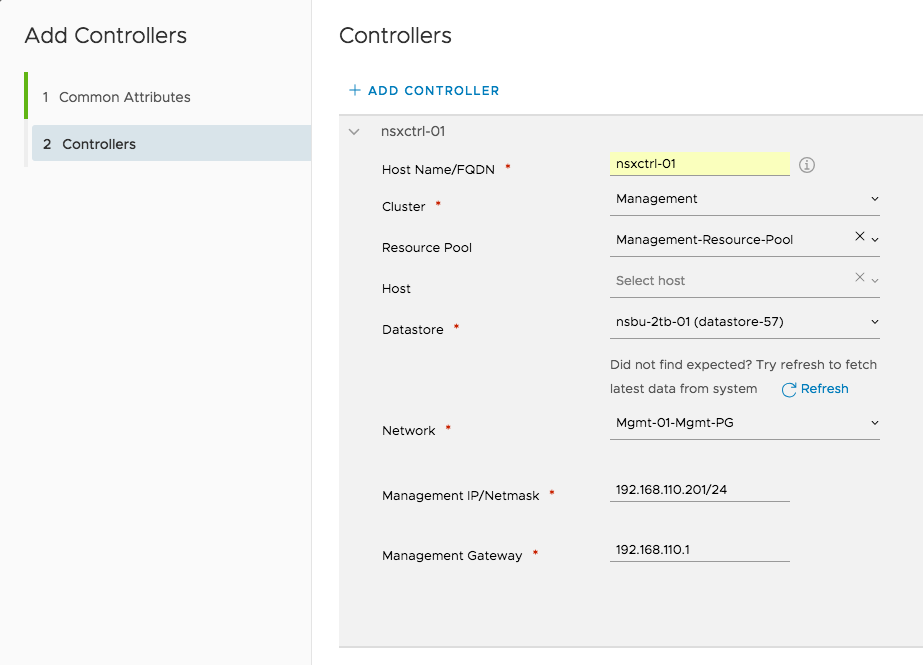Viewport: 923px width, 665px height.
Task: Click the Management IP/Netmask field
Action: (699, 490)
